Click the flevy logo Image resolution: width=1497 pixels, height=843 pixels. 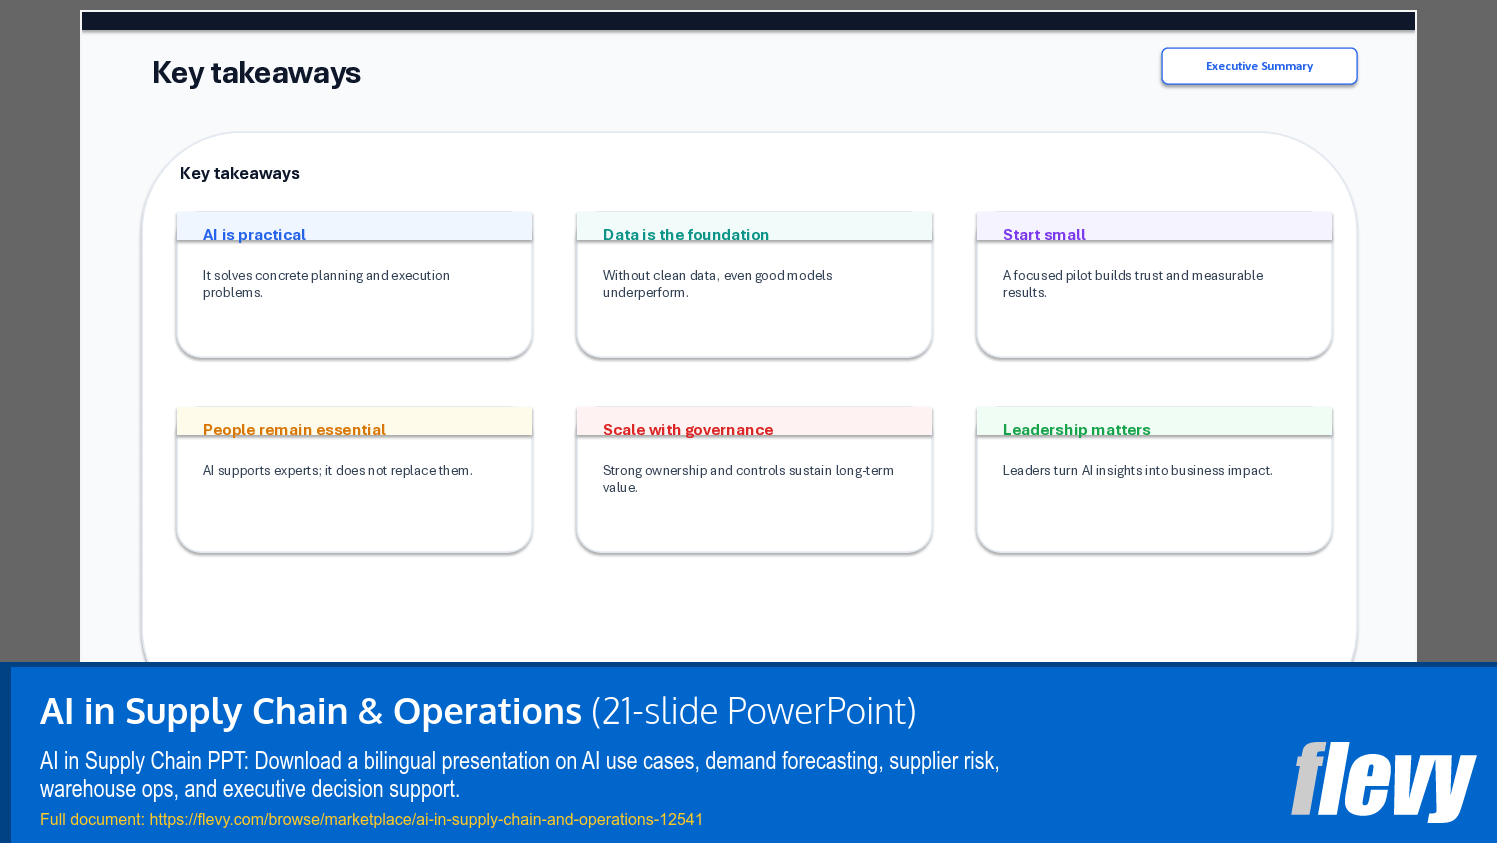(x=1383, y=781)
